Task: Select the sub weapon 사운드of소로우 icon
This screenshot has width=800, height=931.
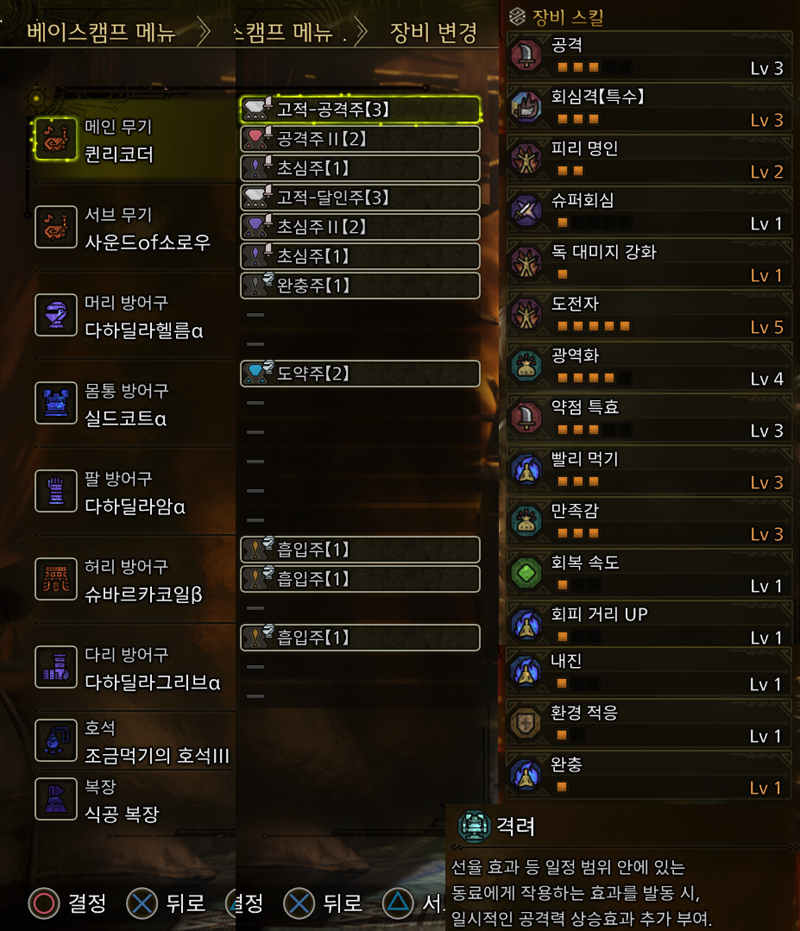Action: 56,227
